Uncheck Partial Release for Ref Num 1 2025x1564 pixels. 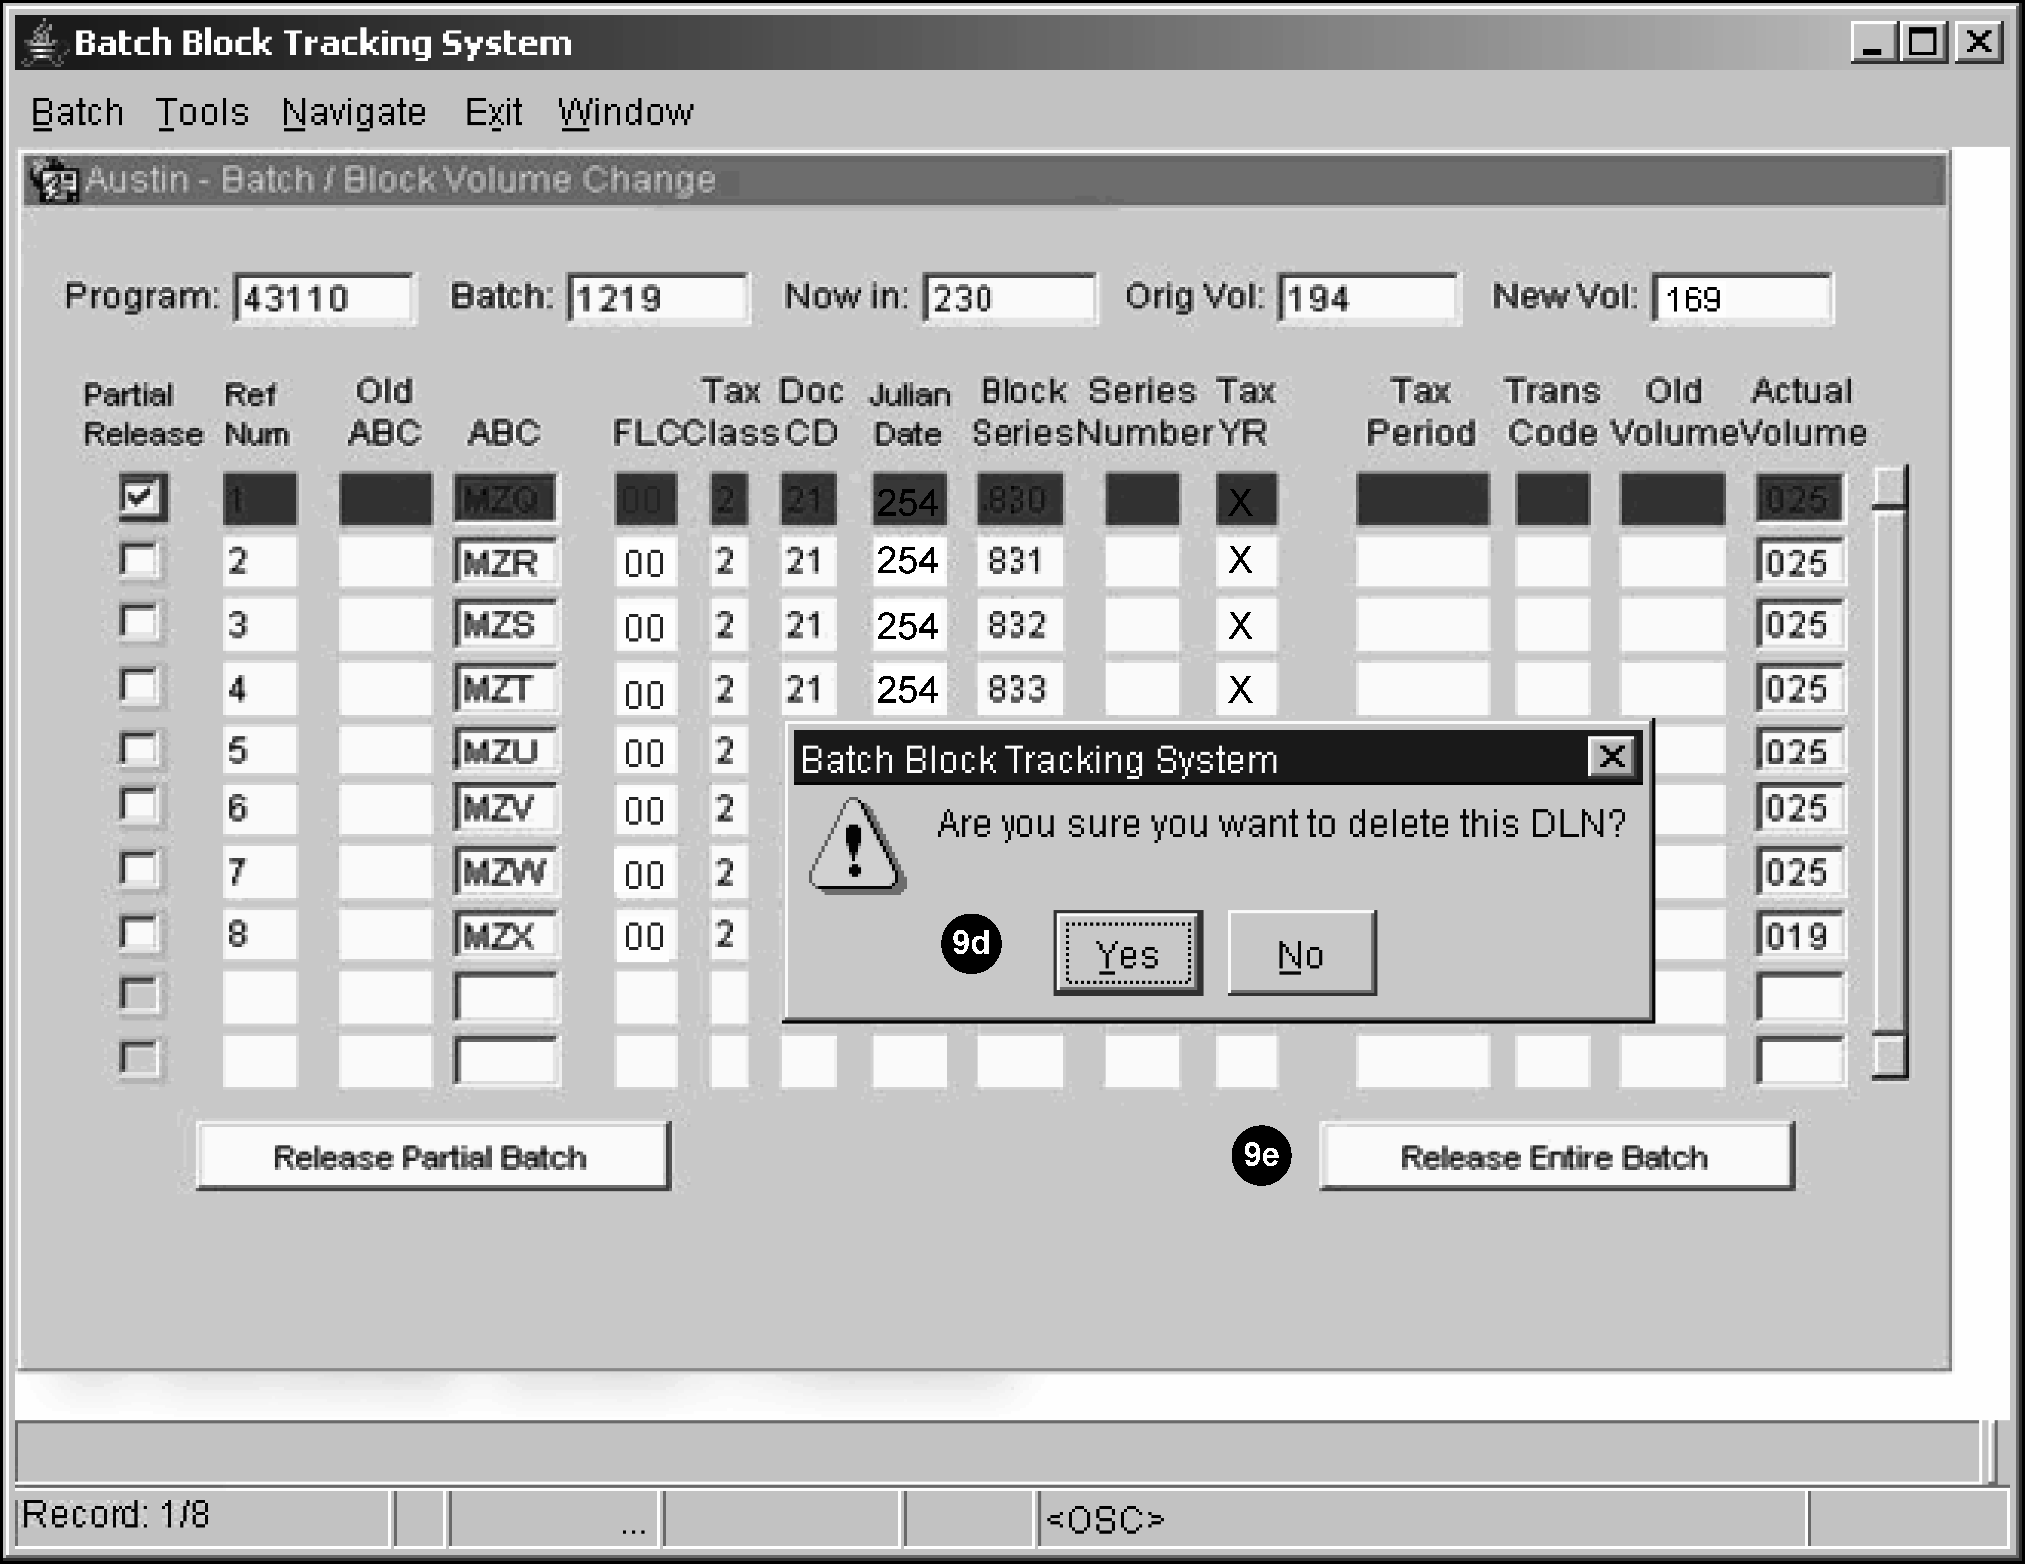click(141, 496)
